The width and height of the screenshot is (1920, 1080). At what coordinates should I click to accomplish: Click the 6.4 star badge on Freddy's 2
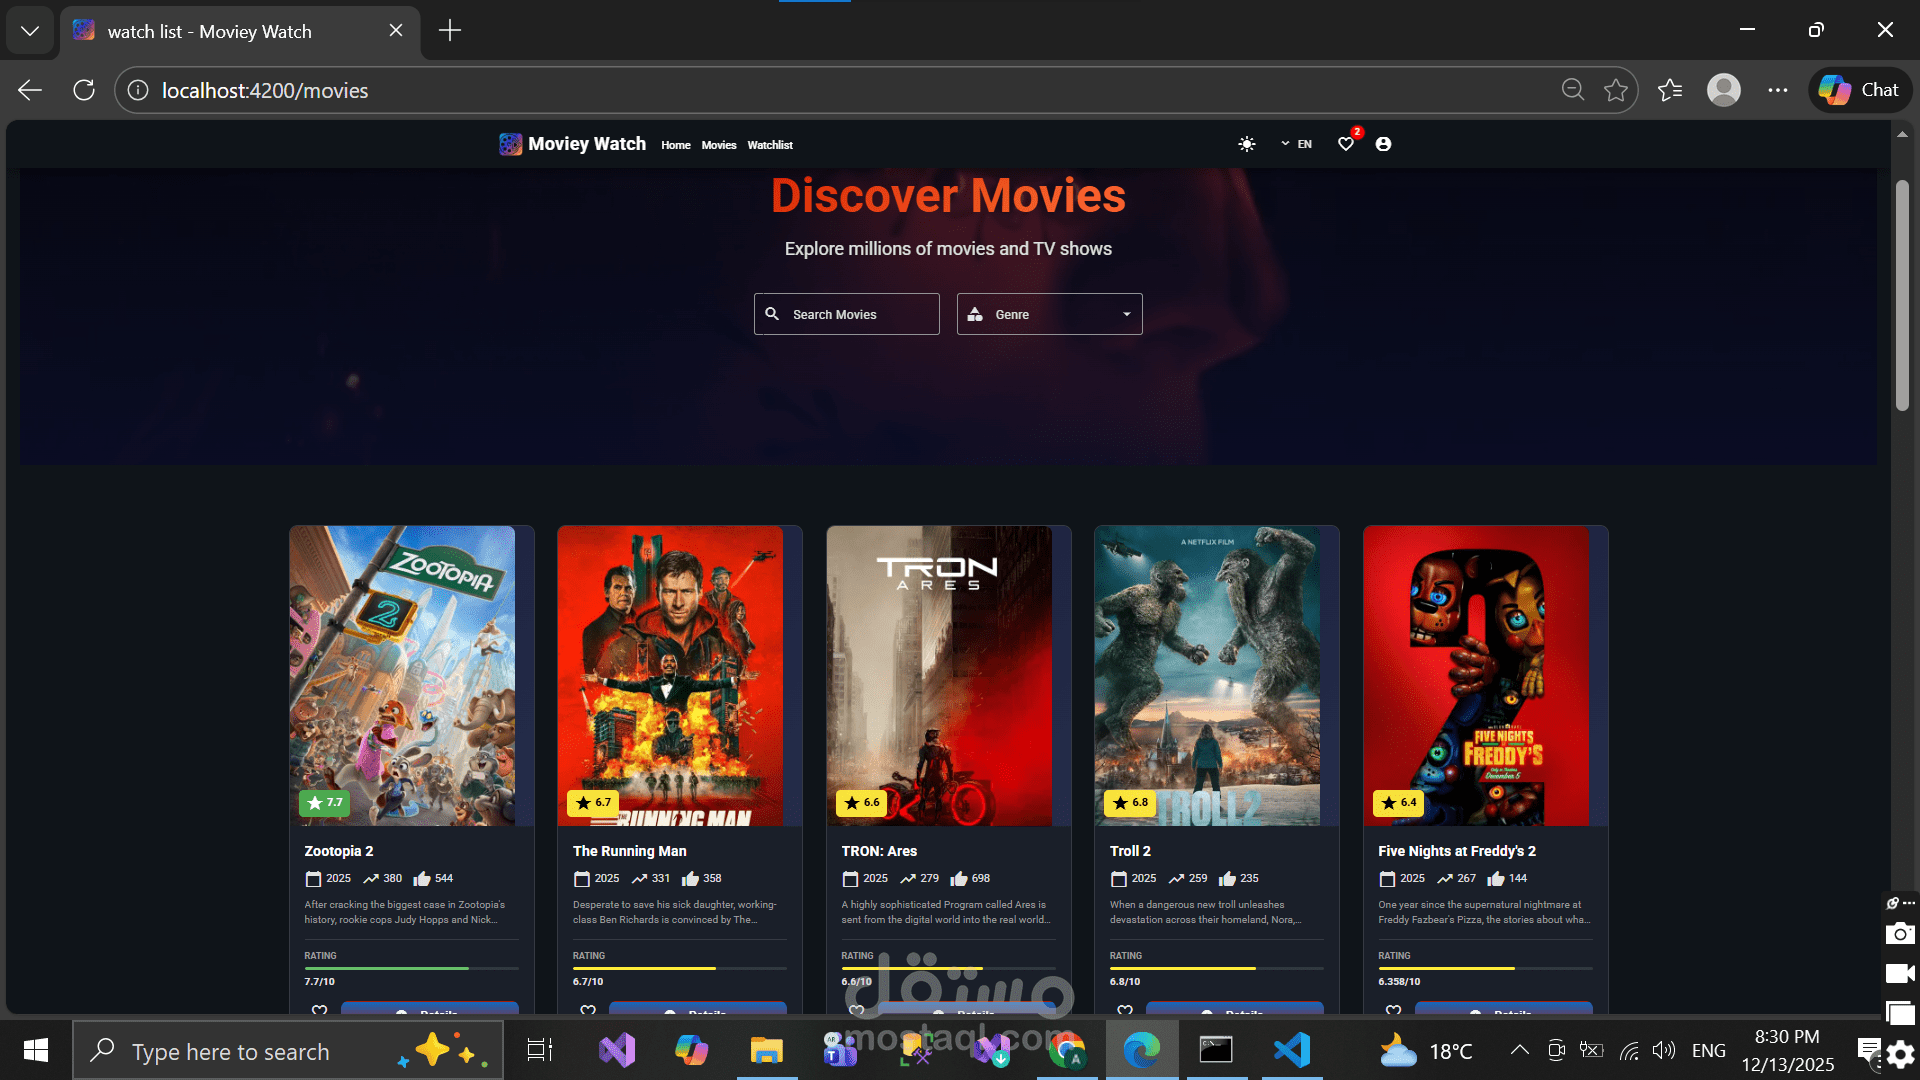tap(1398, 803)
